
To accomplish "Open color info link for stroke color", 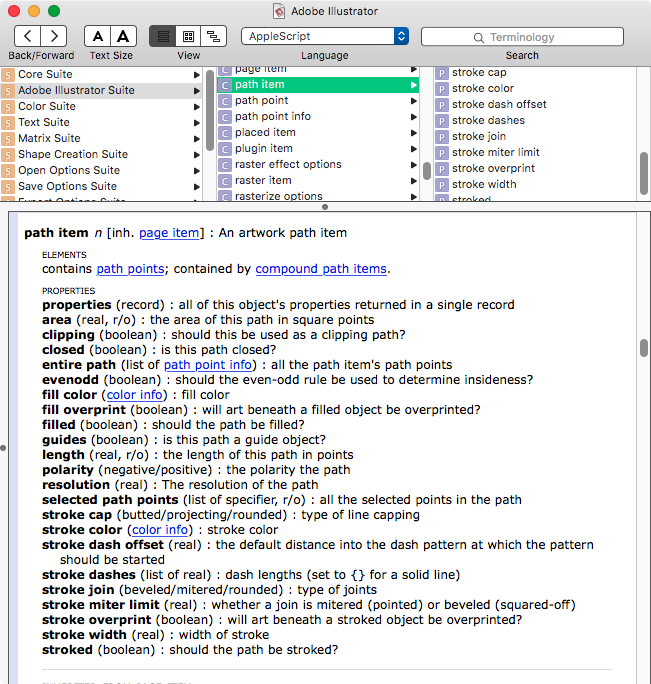I will click(x=160, y=530).
